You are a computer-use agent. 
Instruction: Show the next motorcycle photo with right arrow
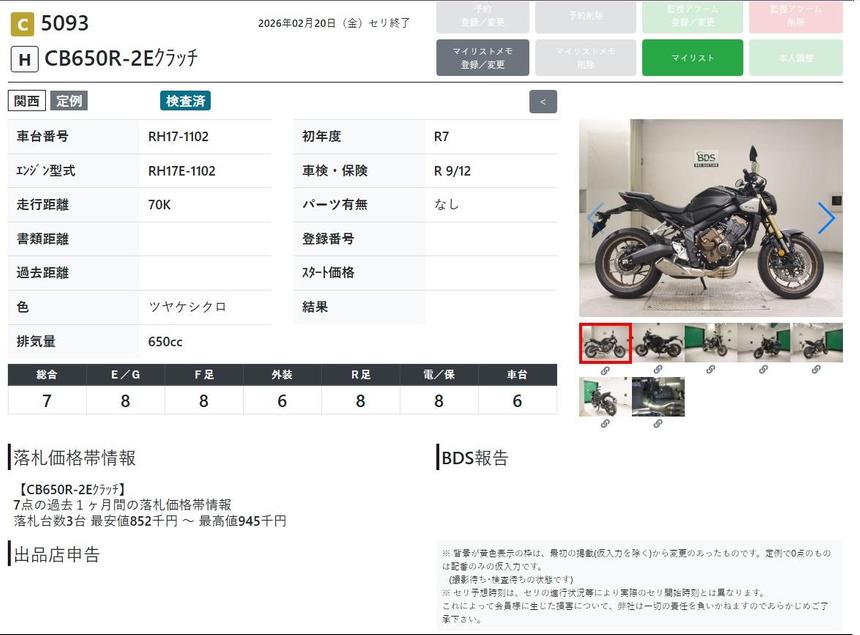pyautogui.click(x=826, y=218)
